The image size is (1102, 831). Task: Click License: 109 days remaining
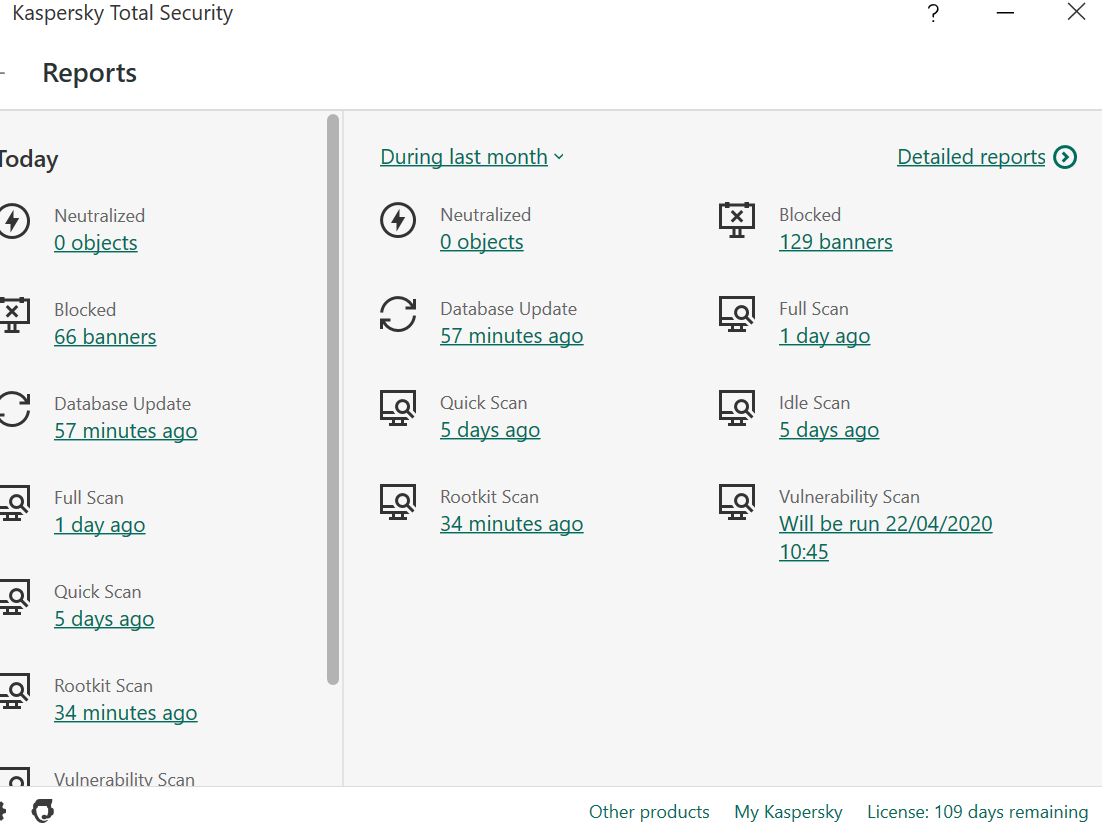(977, 812)
